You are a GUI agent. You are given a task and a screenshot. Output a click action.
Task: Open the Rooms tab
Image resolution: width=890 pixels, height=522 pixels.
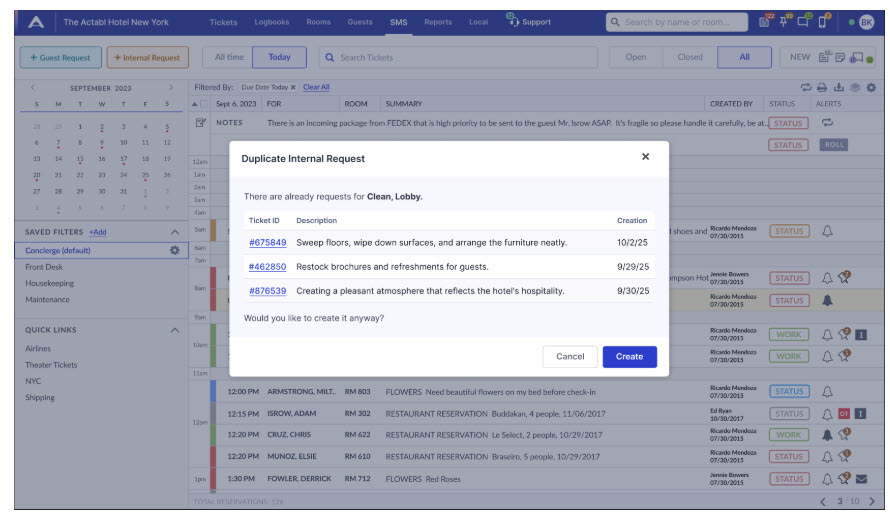click(318, 22)
